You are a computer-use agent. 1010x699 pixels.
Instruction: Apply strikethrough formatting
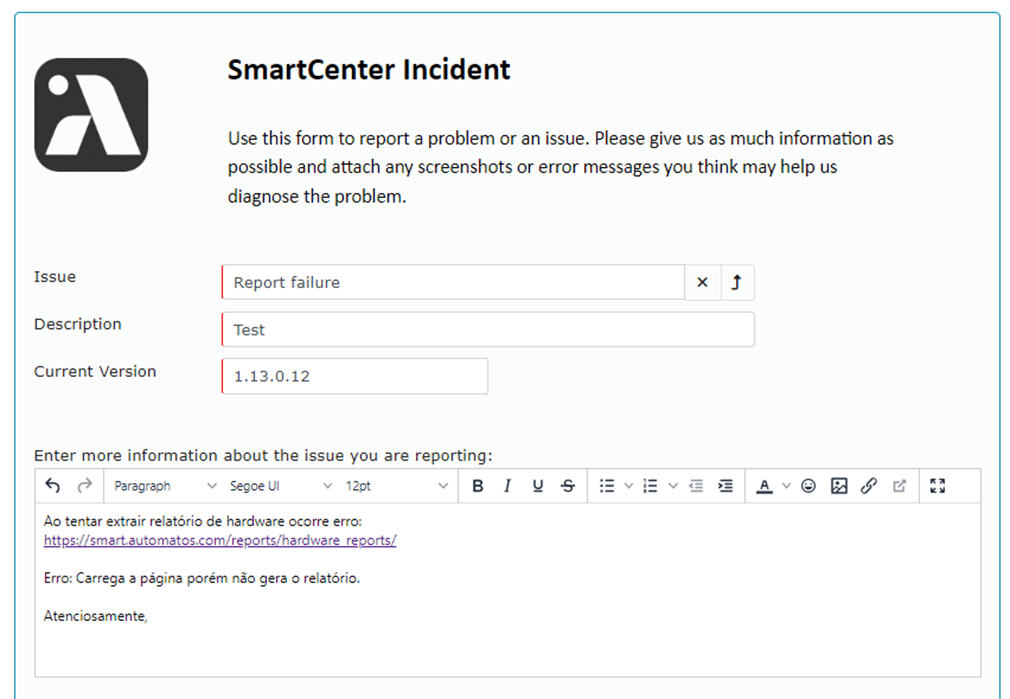point(568,486)
